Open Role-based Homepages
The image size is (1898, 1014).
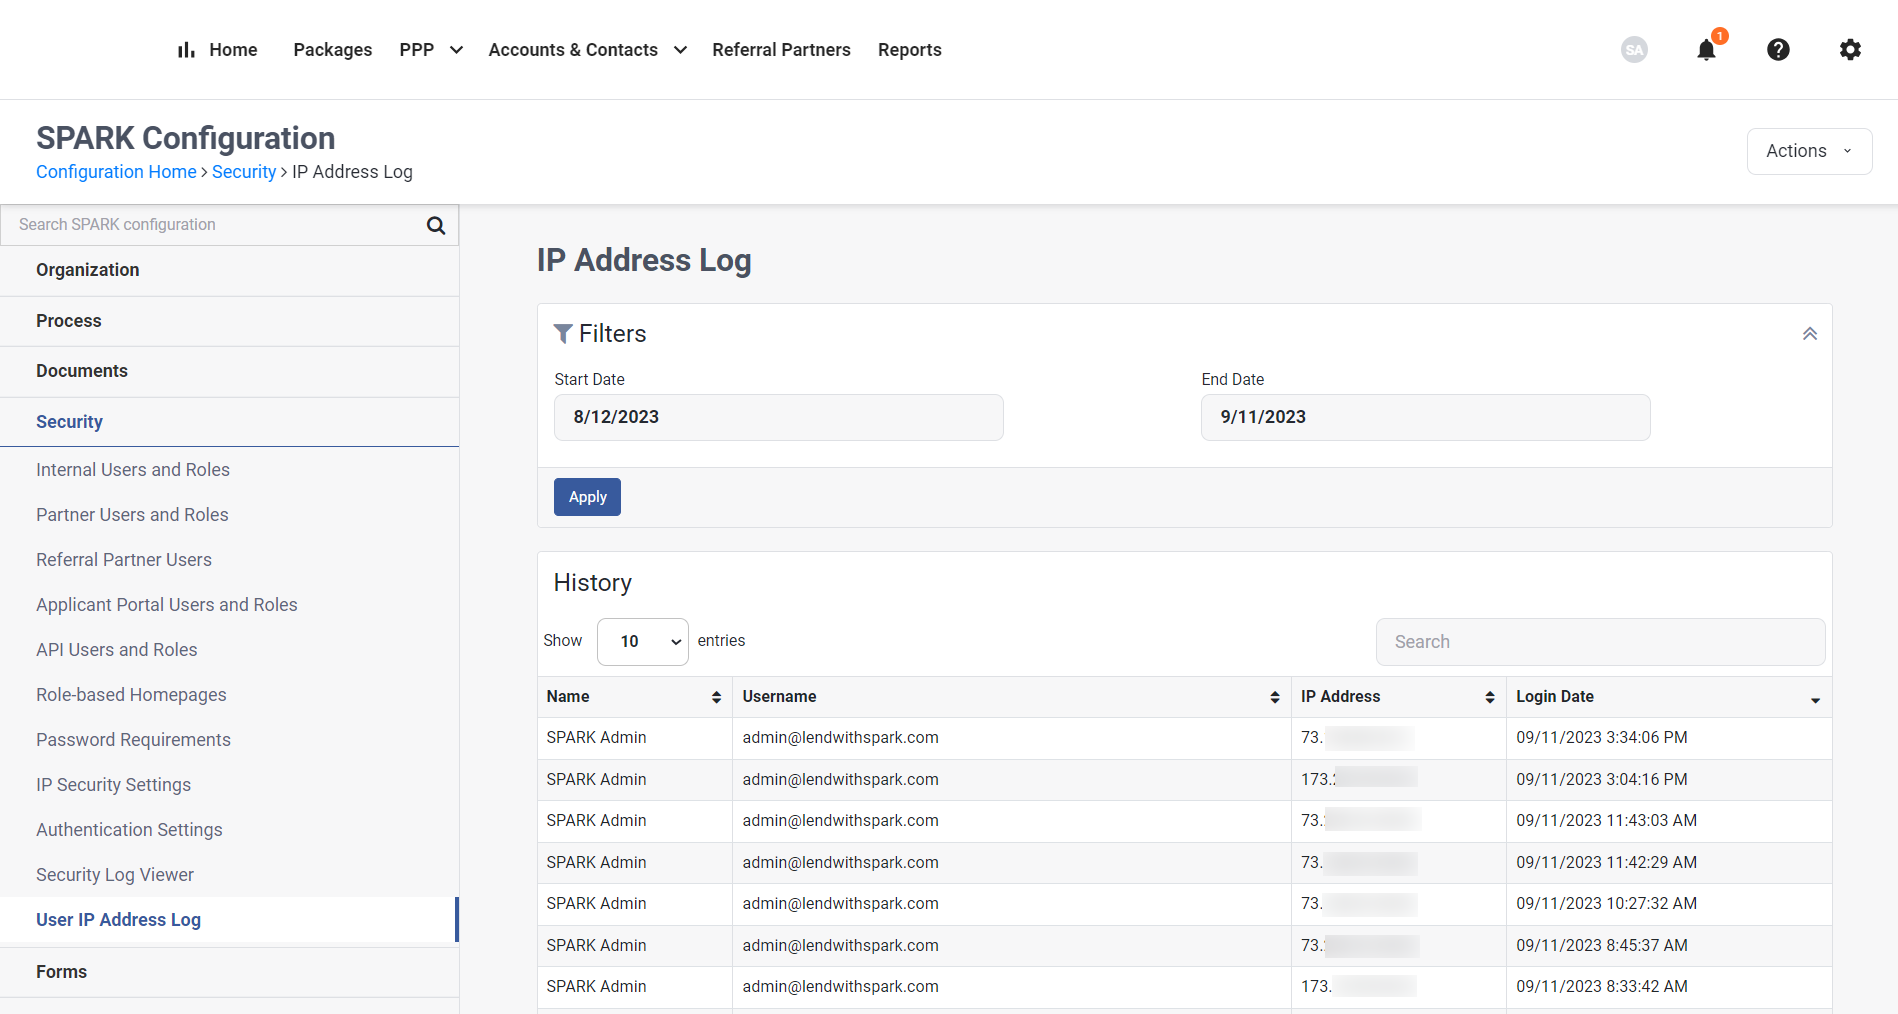coord(131,695)
